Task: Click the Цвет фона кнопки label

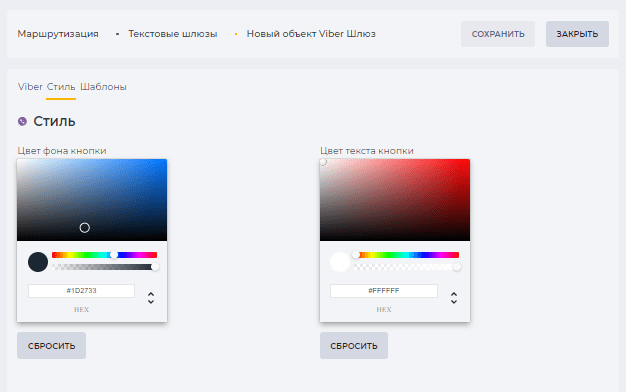Action: (62, 151)
